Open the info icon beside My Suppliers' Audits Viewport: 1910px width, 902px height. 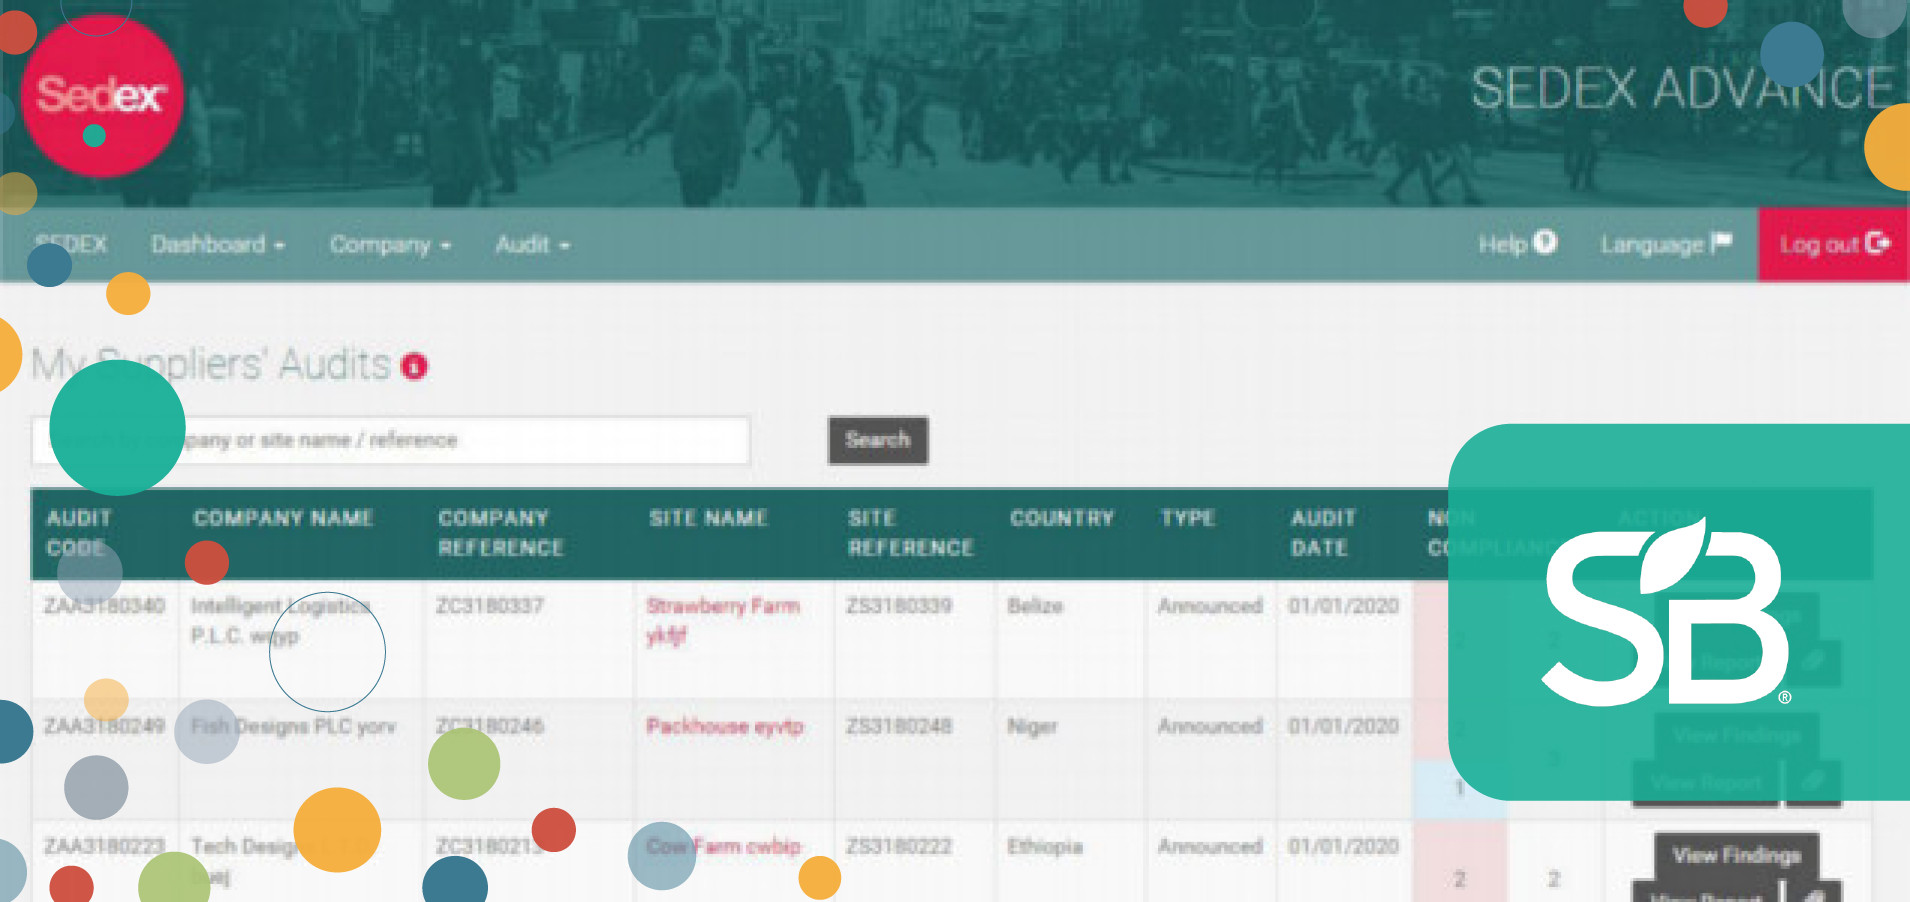point(413,366)
